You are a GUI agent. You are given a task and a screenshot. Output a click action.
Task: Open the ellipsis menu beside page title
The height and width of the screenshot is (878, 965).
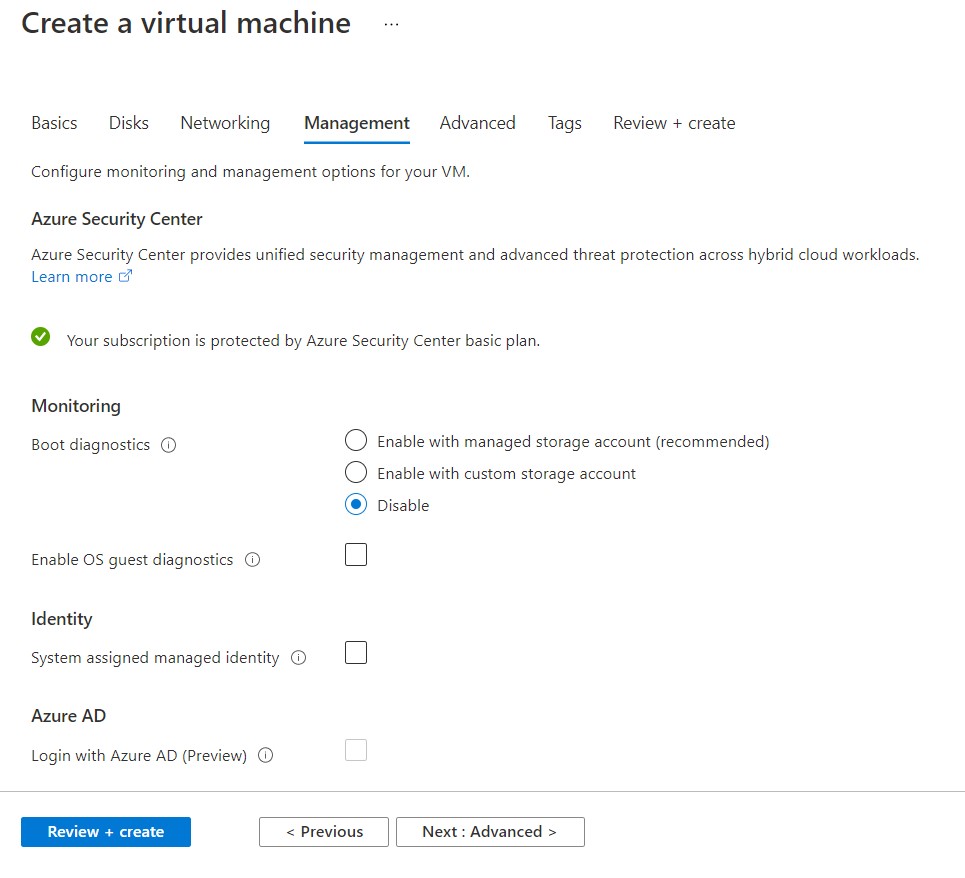pos(391,24)
